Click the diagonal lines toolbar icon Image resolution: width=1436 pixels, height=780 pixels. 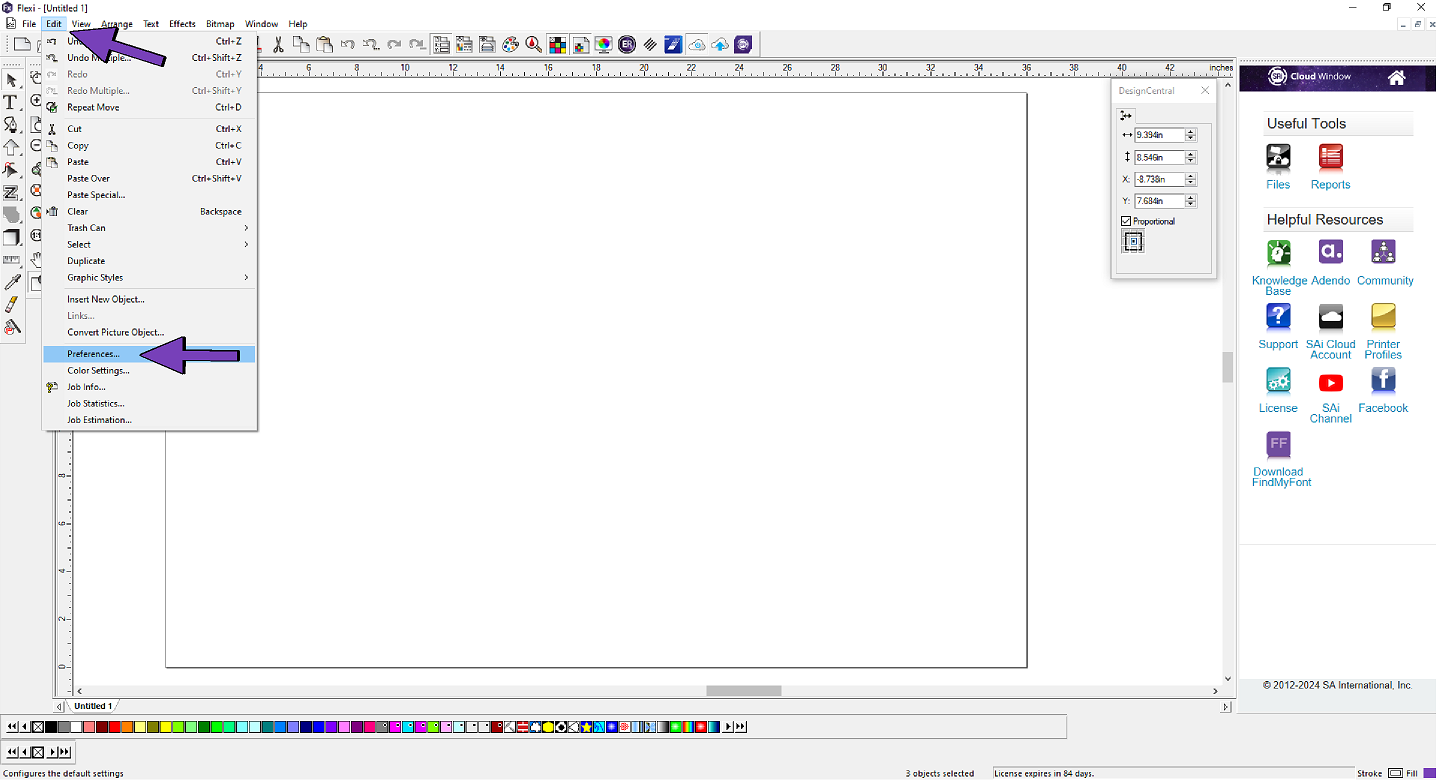[x=650, y=44]
